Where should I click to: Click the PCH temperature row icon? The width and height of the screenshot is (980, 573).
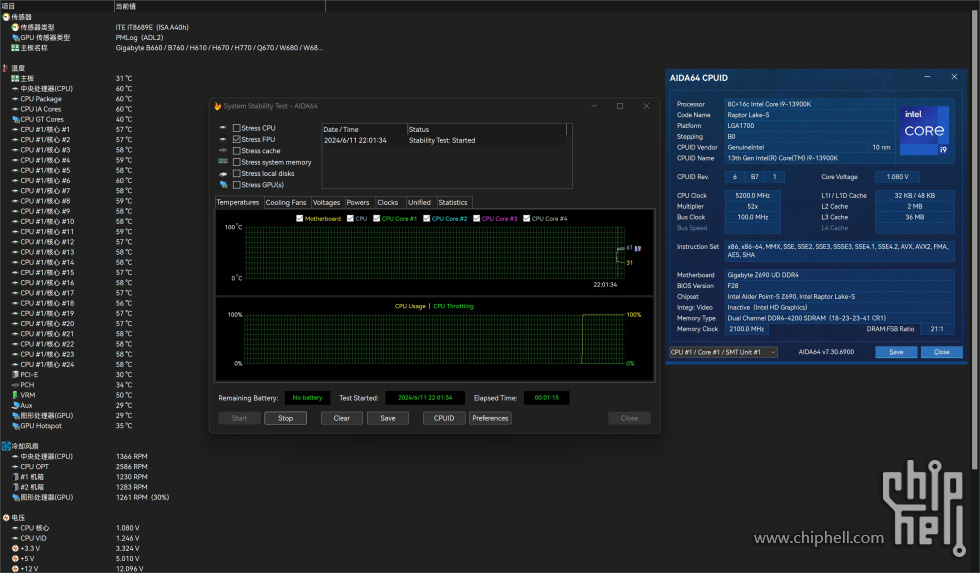15,385
